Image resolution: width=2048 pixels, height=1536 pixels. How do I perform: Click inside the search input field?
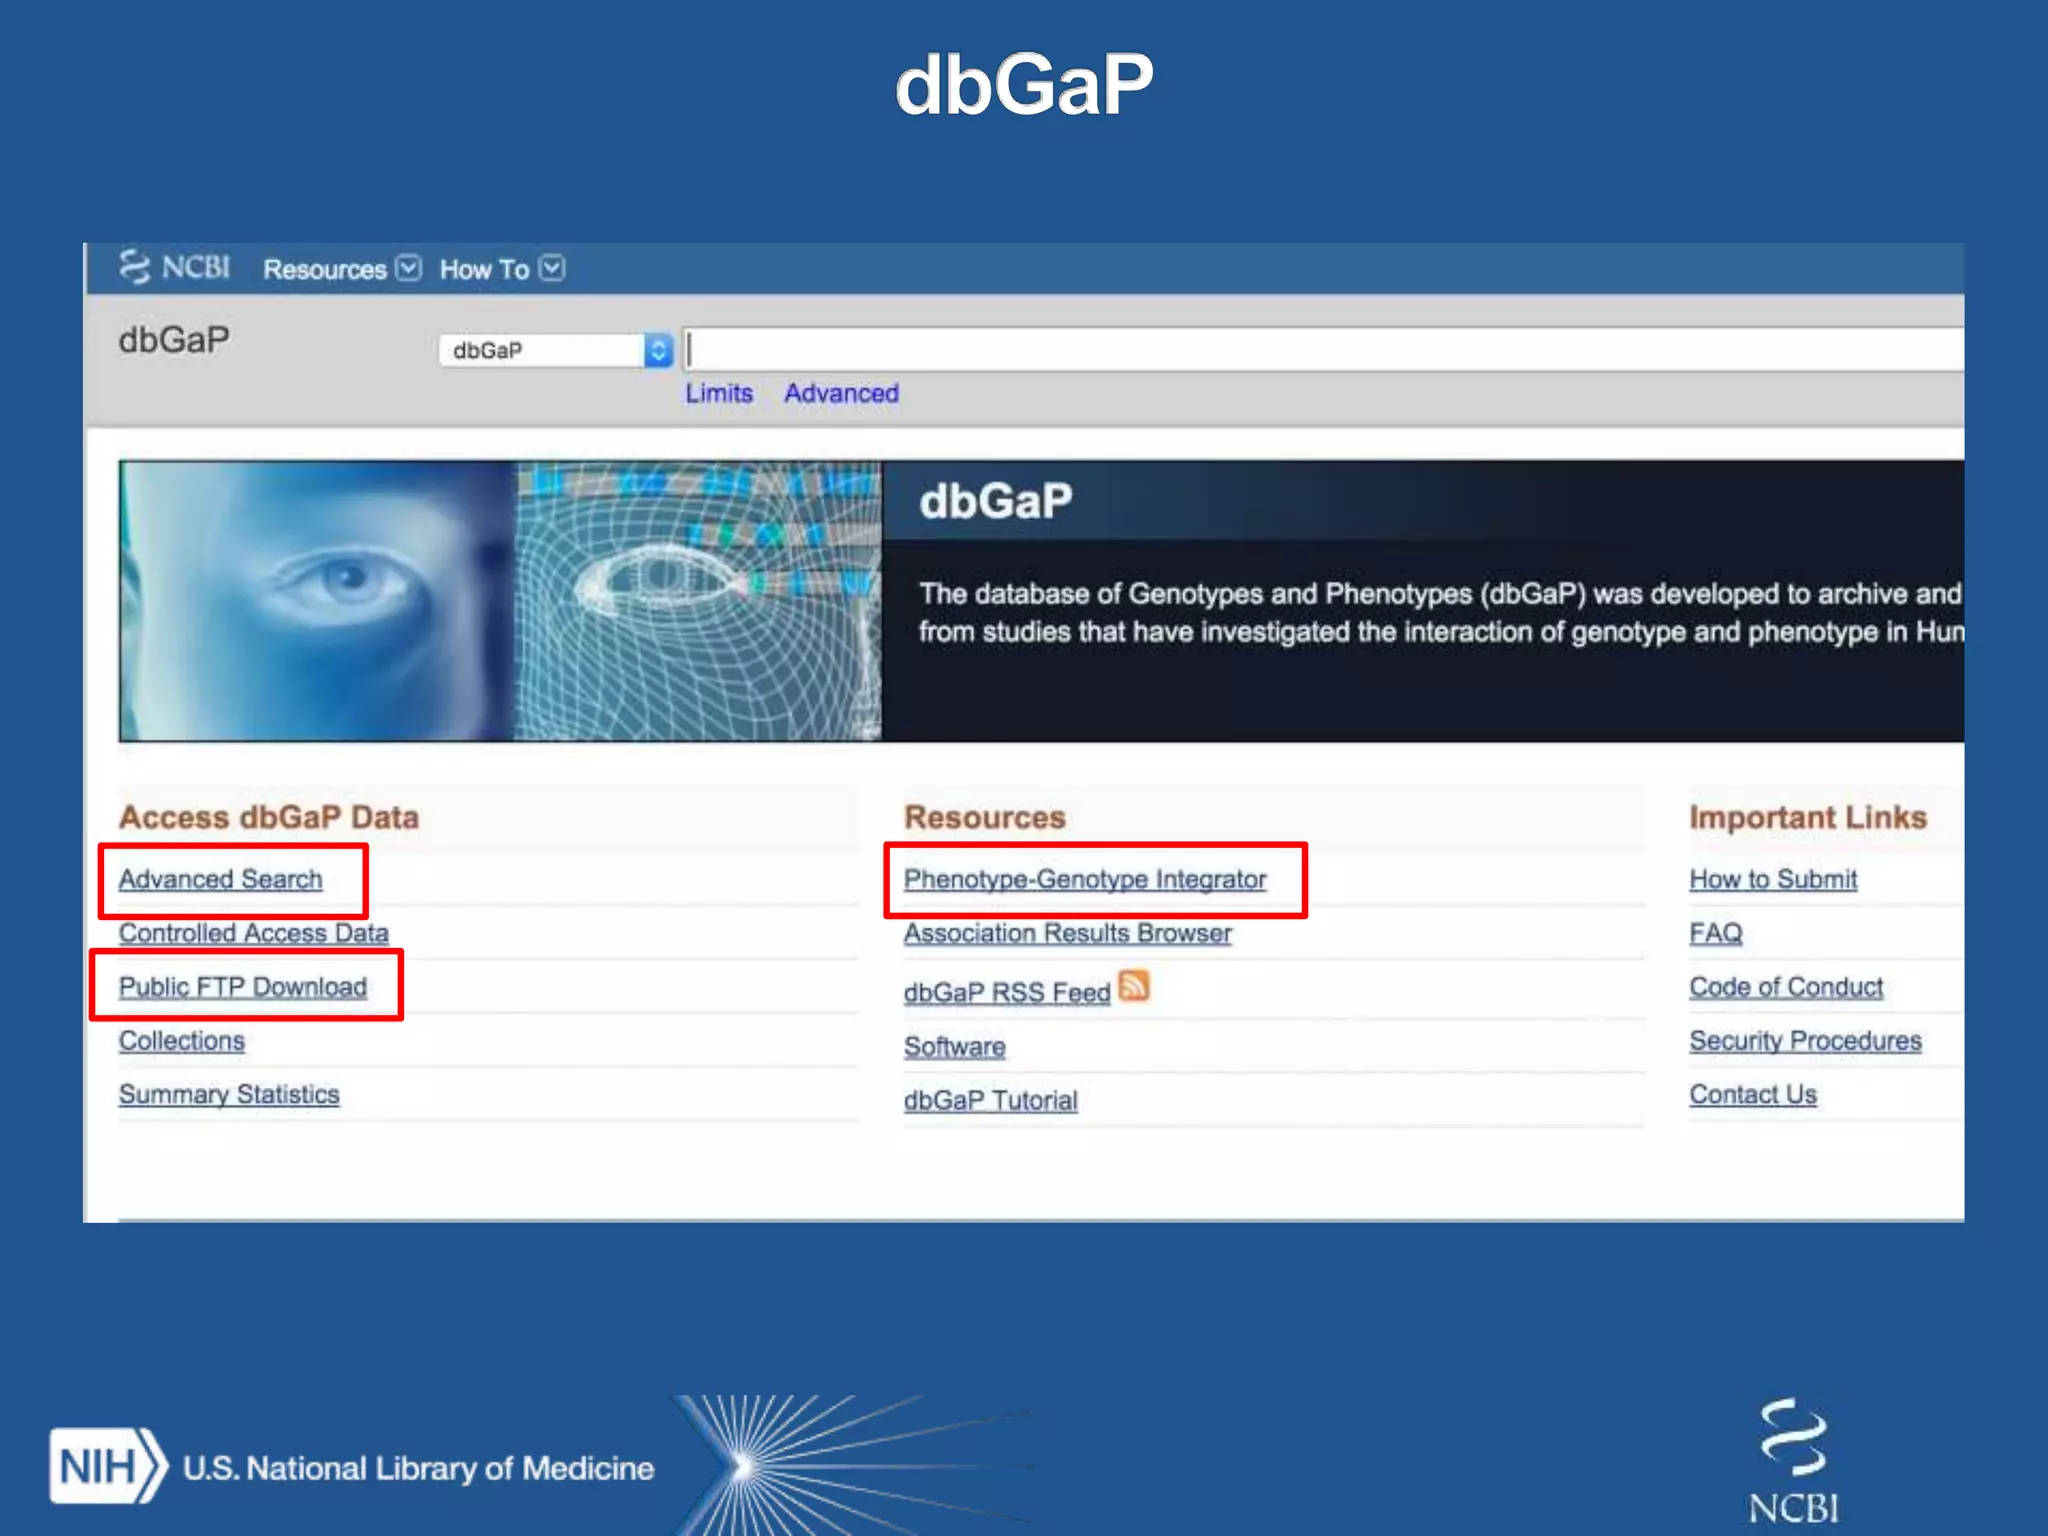[x=1320, y=350]
